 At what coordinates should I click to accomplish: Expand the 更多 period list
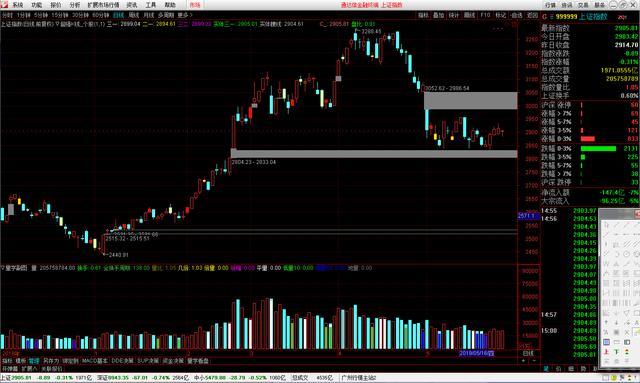pos(184,15)
